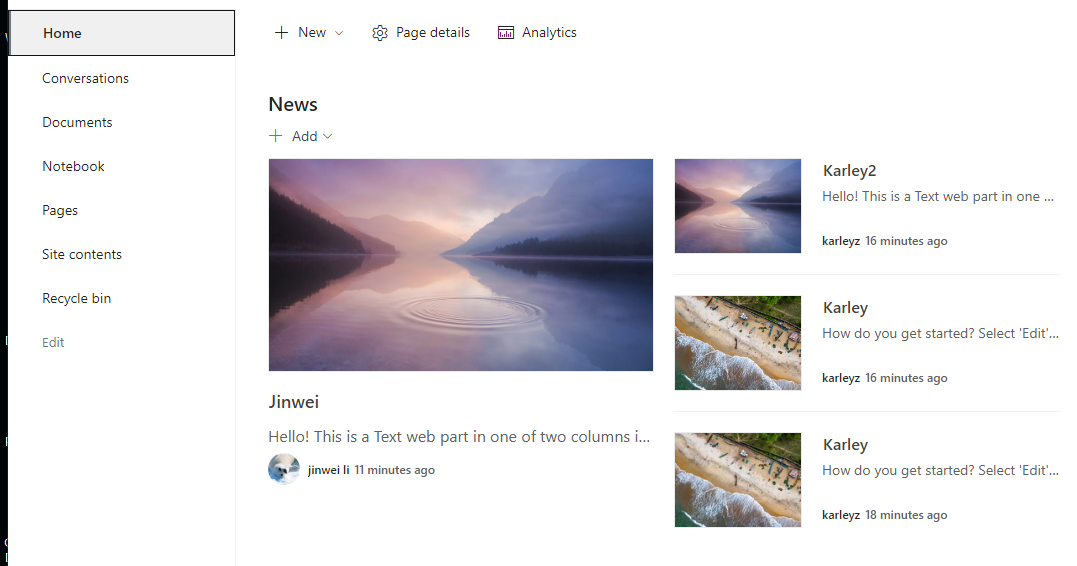
Task: Open Page details via gear icon
Action: [380, 33]
